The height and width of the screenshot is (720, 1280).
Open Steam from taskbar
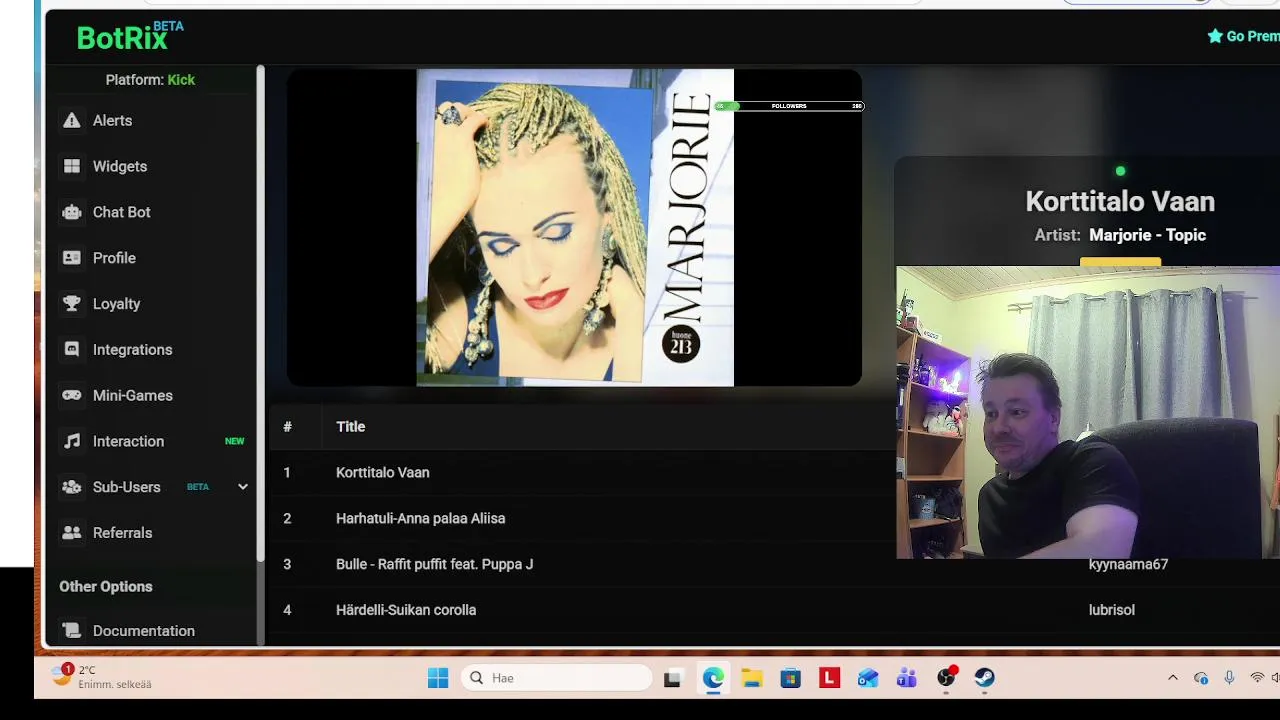tap(985, 678)
